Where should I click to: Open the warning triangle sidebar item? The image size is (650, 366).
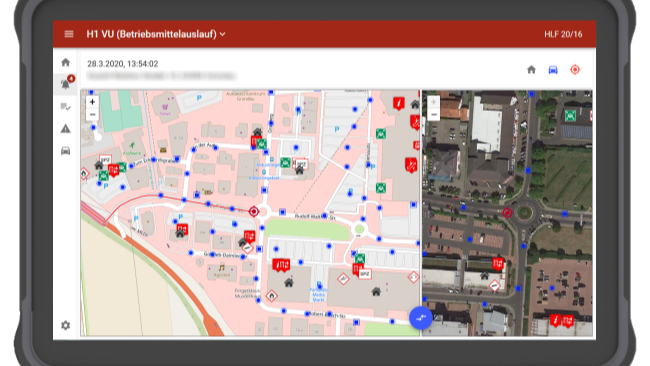[65, 129]
